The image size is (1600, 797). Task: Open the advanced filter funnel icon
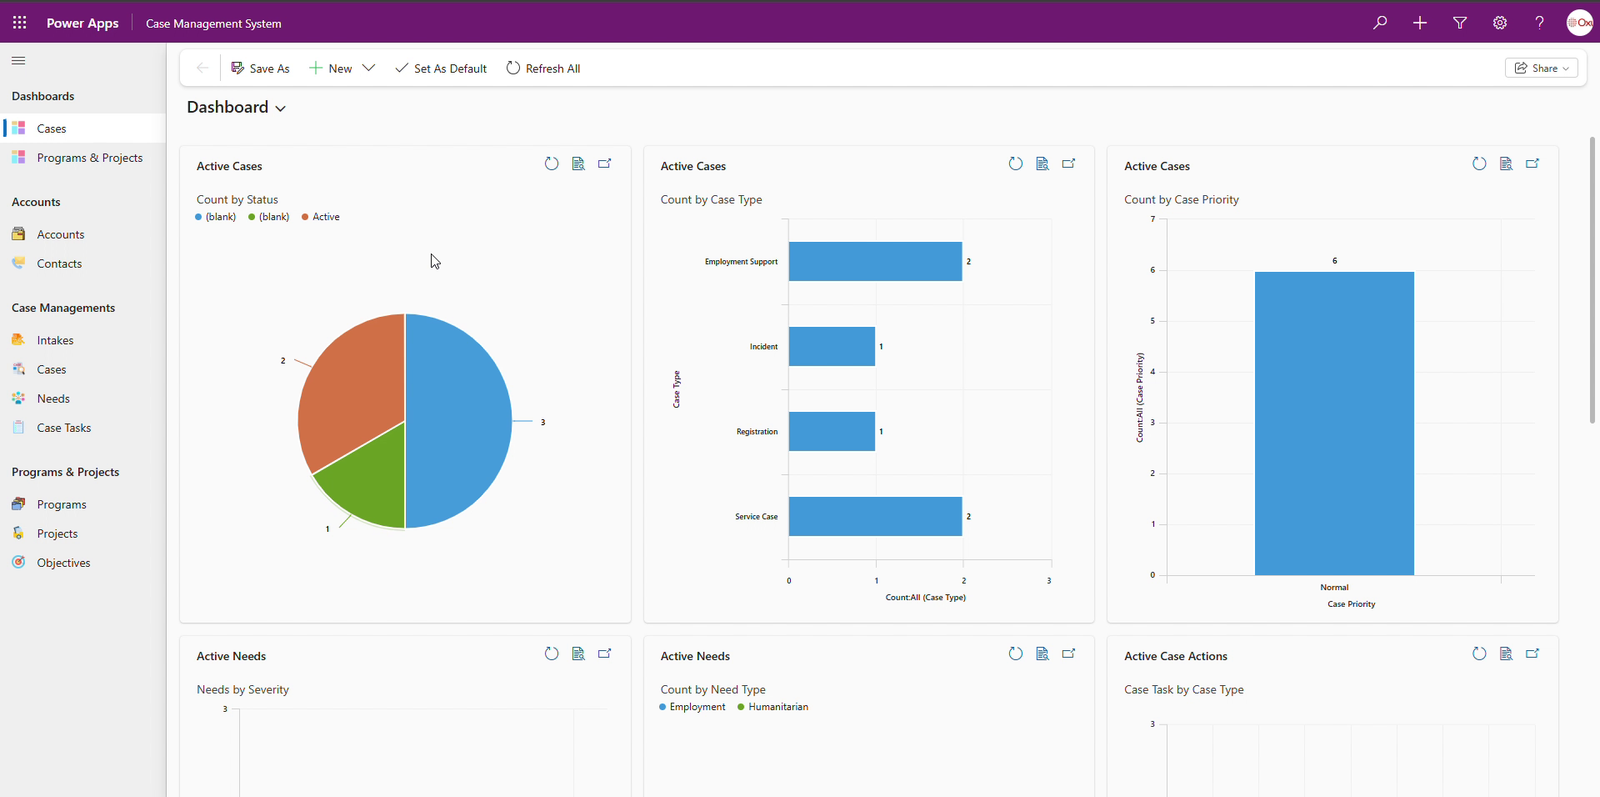(1460, 22)
